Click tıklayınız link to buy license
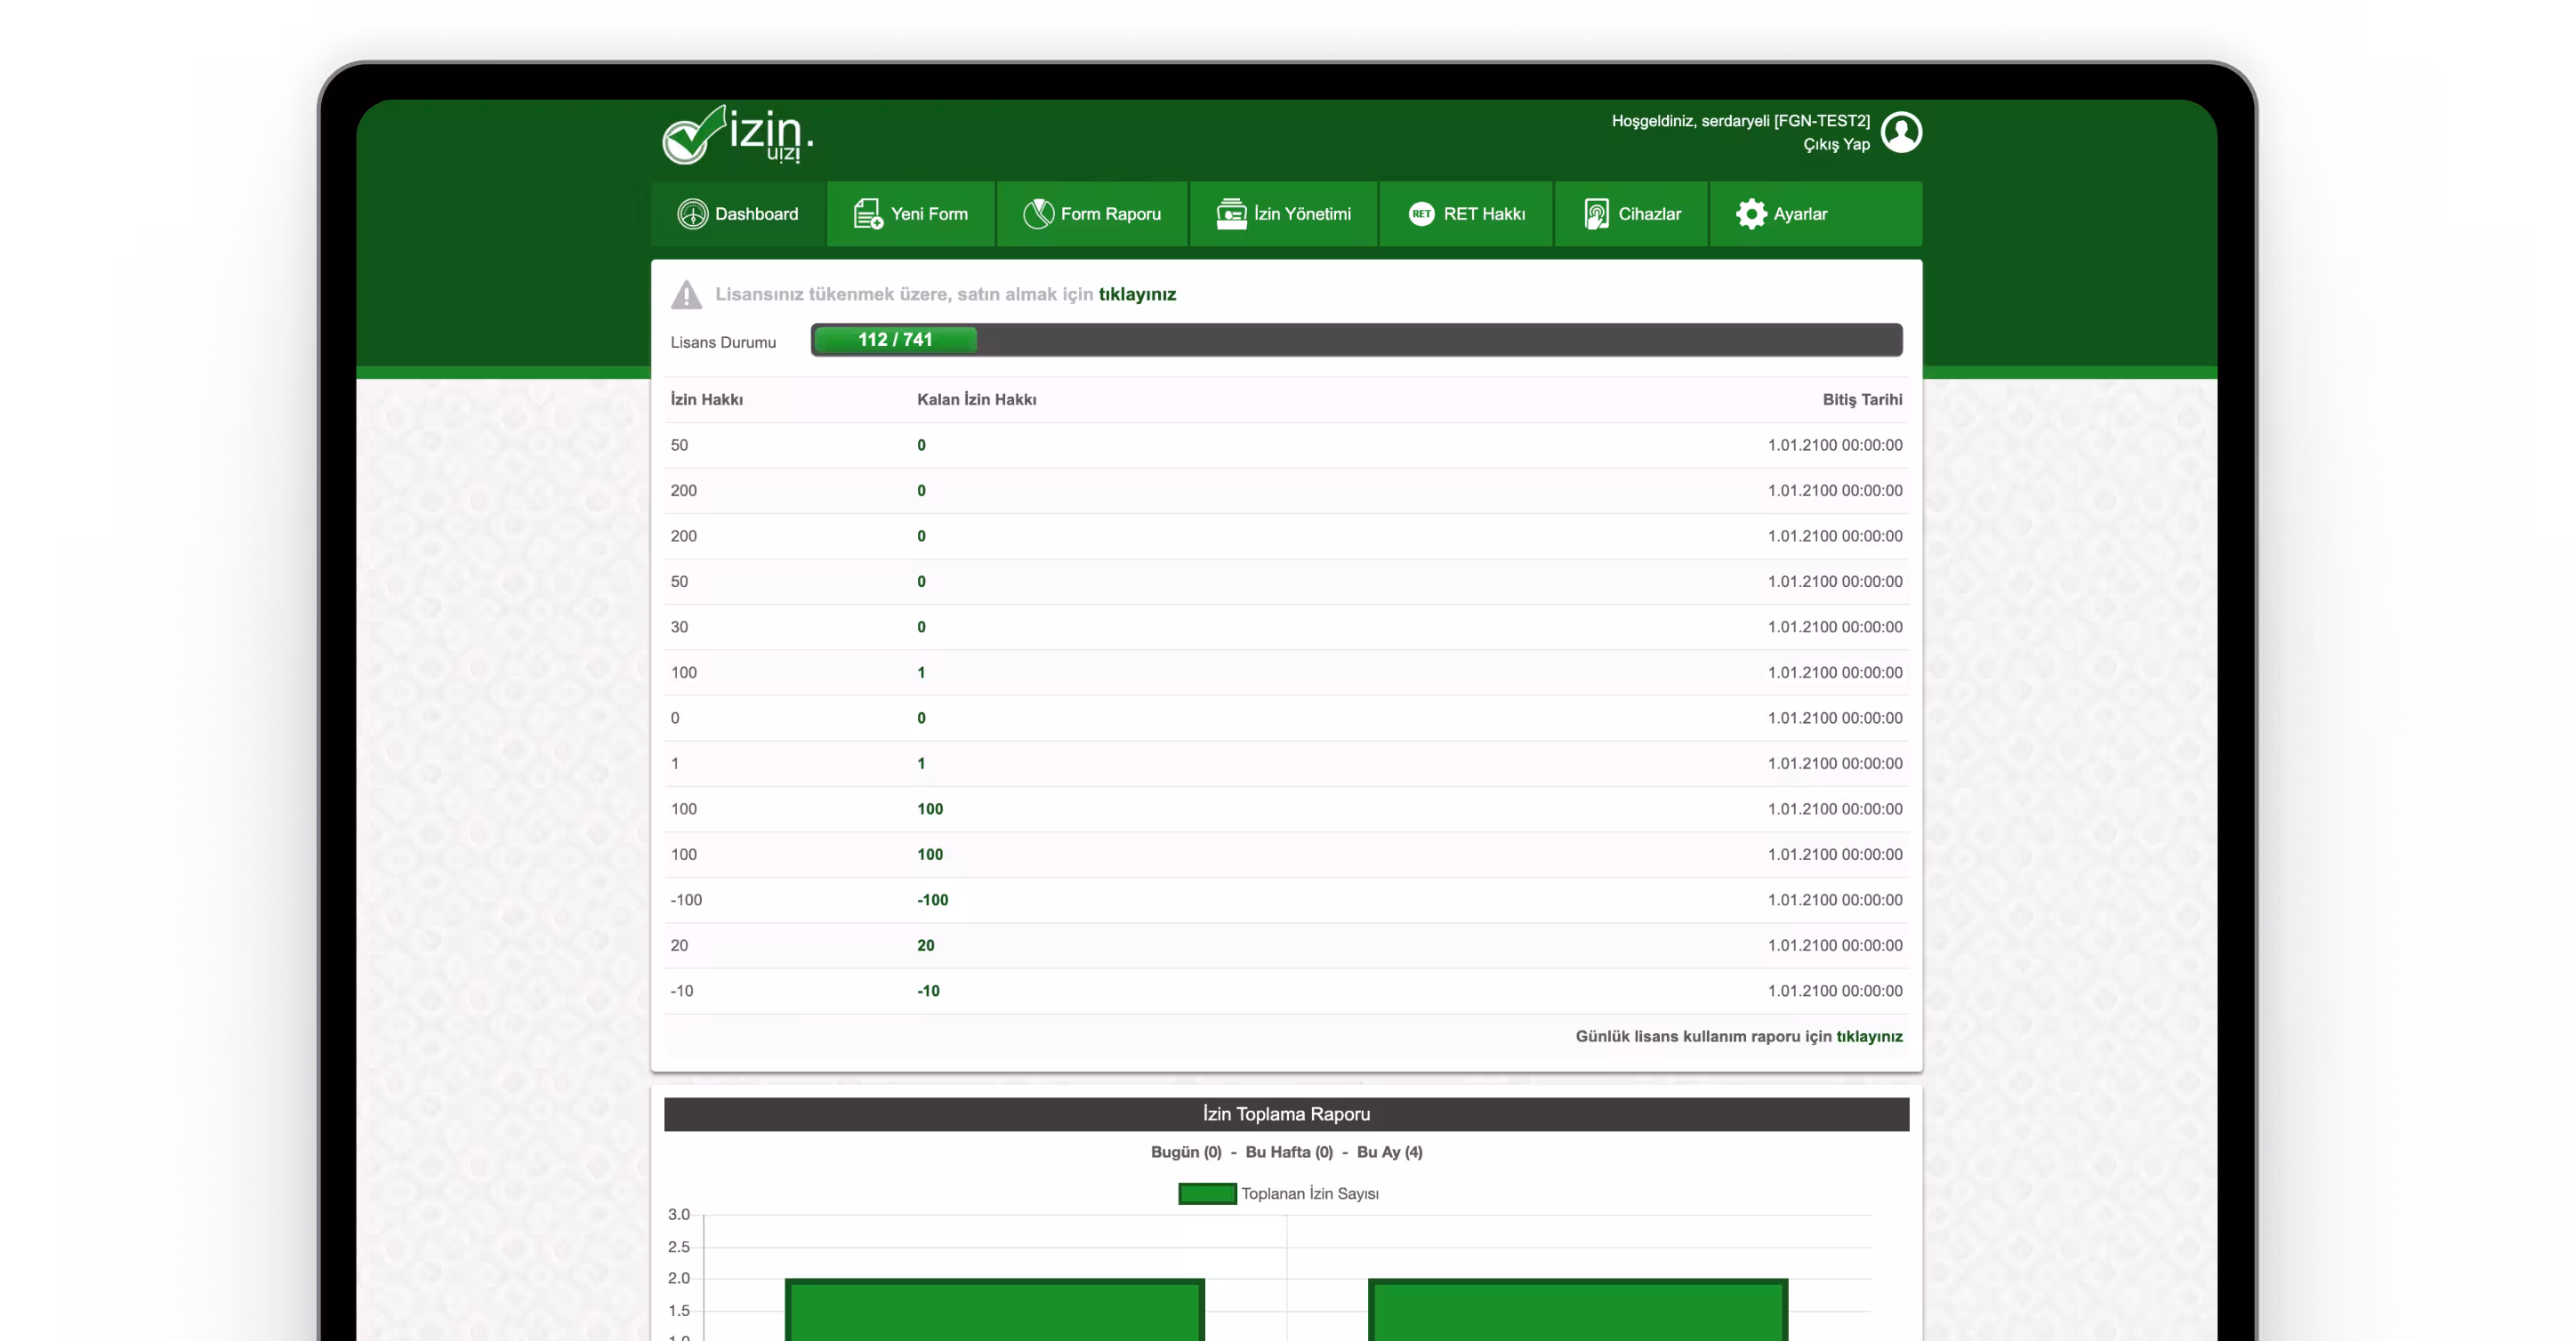 (x=1137, y=295)
